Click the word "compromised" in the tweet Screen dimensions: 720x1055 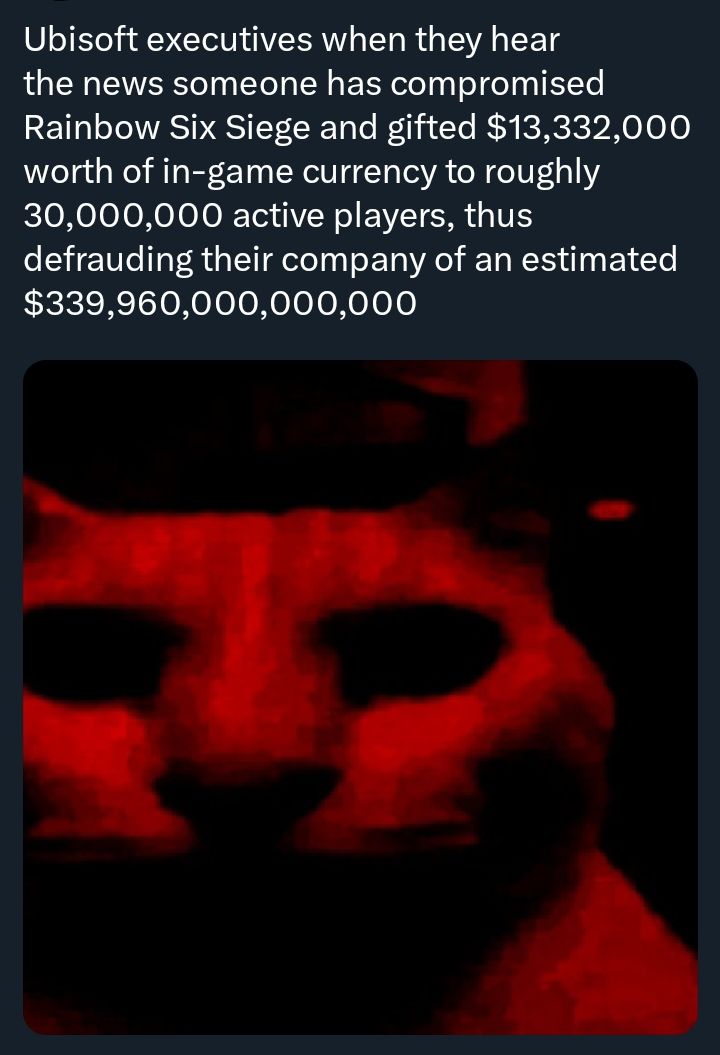pos(495,85)
